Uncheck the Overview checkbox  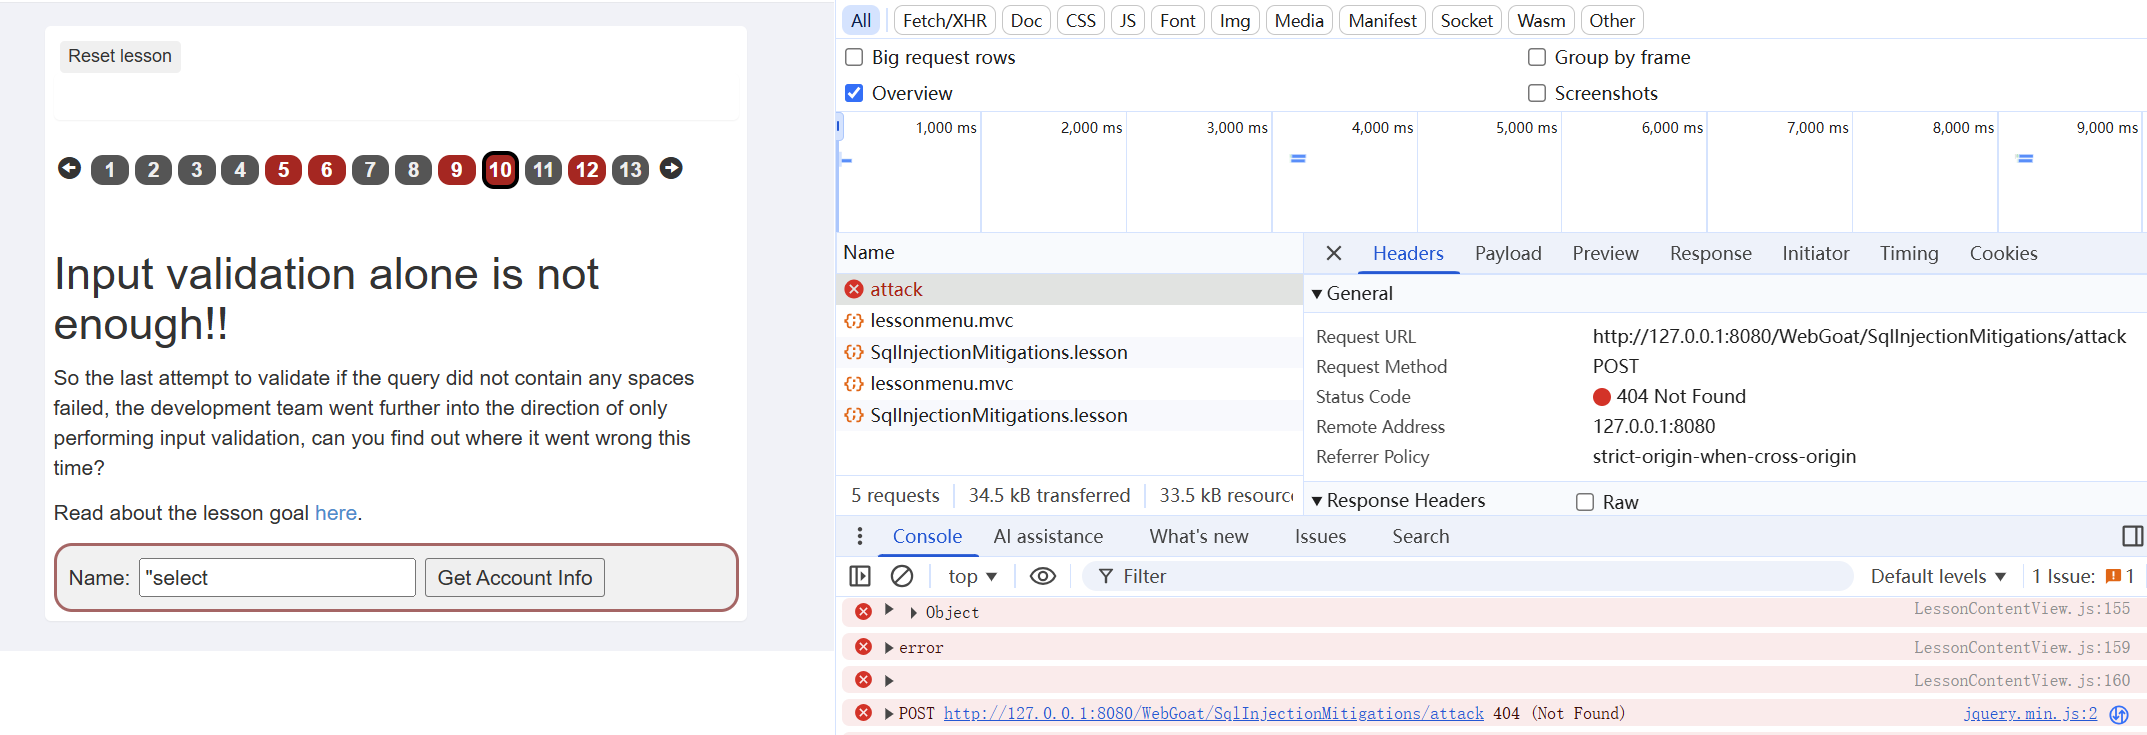click(854, 93)
